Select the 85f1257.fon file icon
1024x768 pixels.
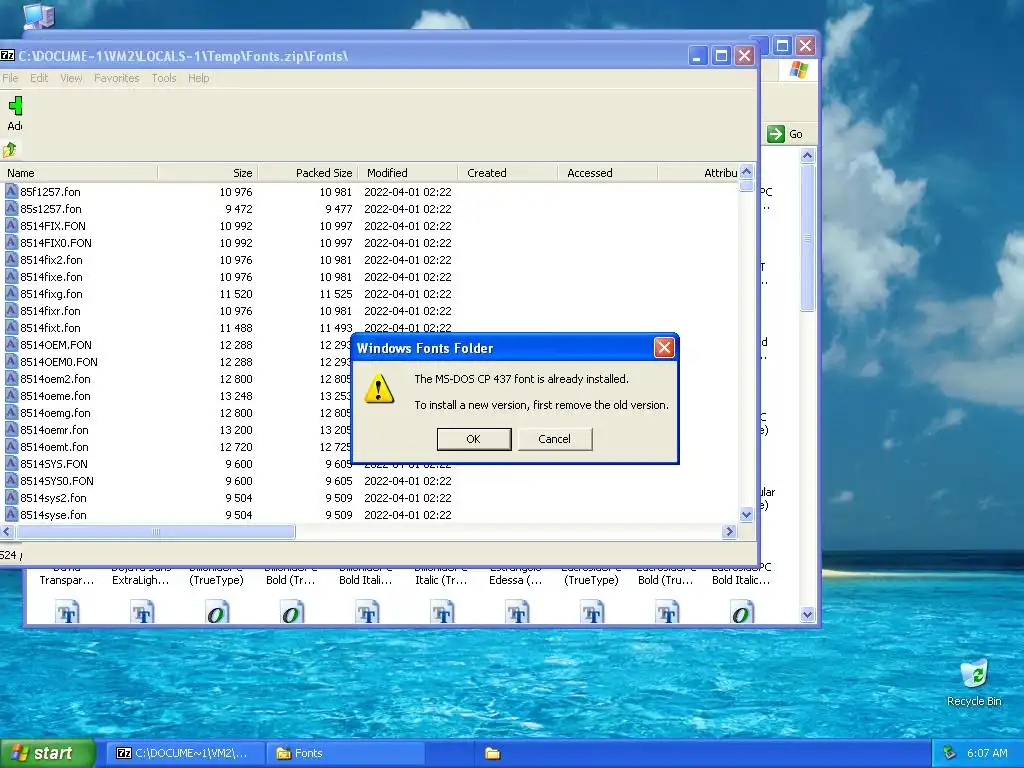(x=11, y=191)
